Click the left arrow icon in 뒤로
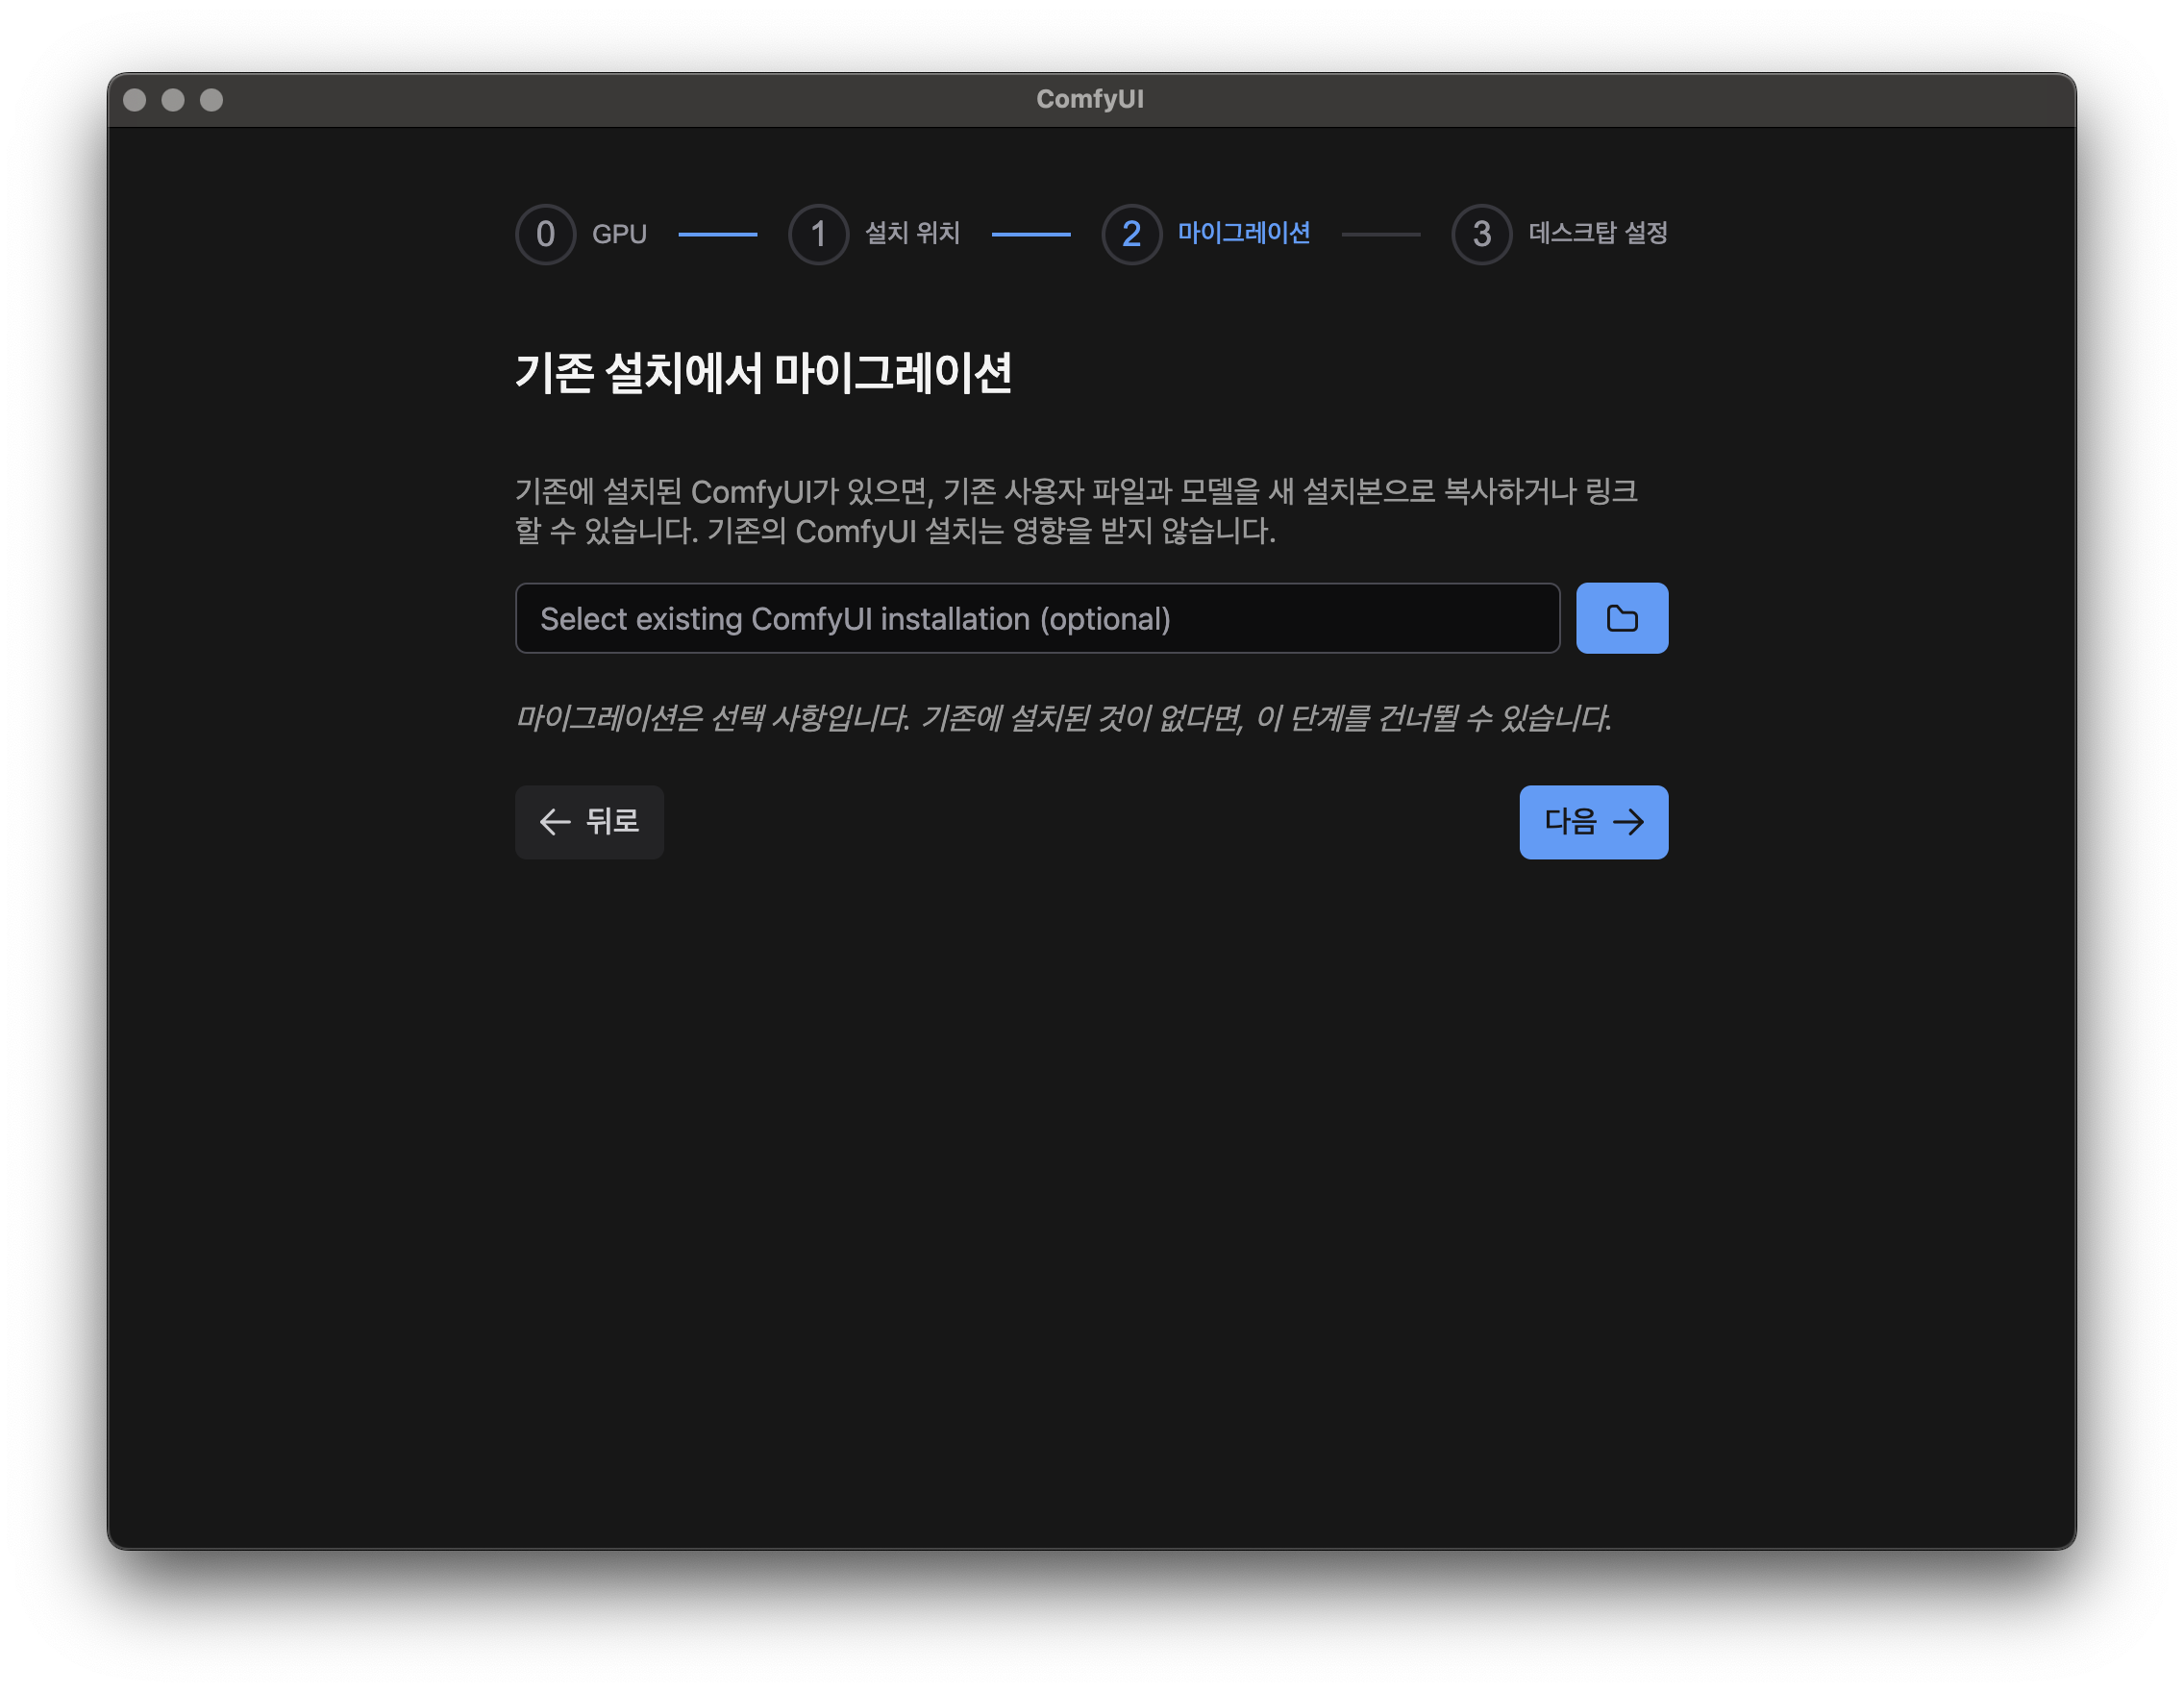Viewport: 2184px width, 1692px height. [555, 822]
